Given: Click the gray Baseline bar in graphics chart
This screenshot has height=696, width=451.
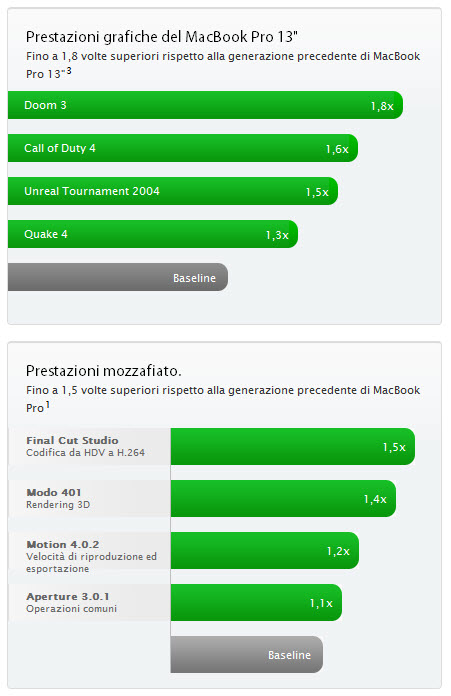Looking at the screenshot, I should [x=118, y=277].
